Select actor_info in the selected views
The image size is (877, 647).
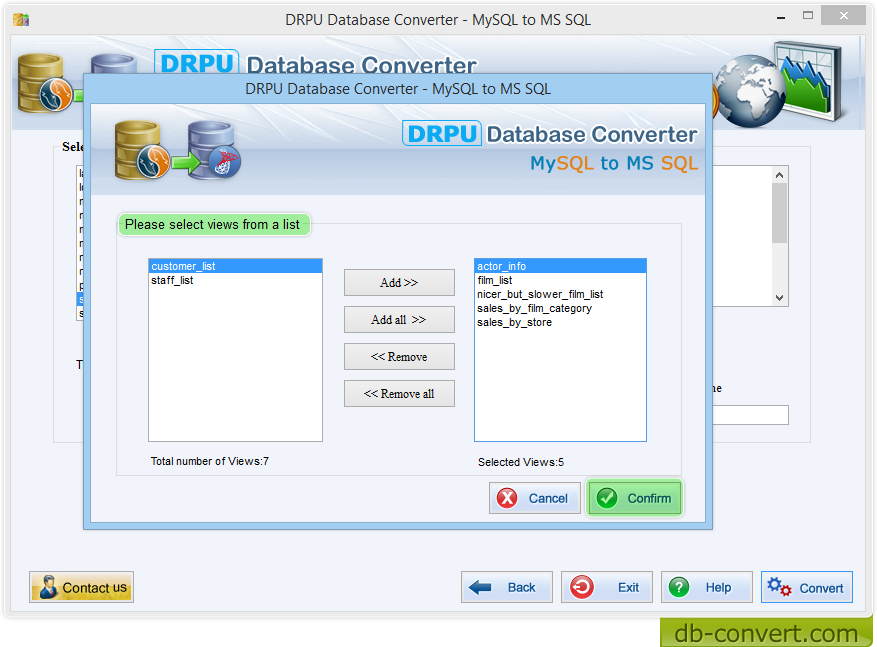click(560, 266)
